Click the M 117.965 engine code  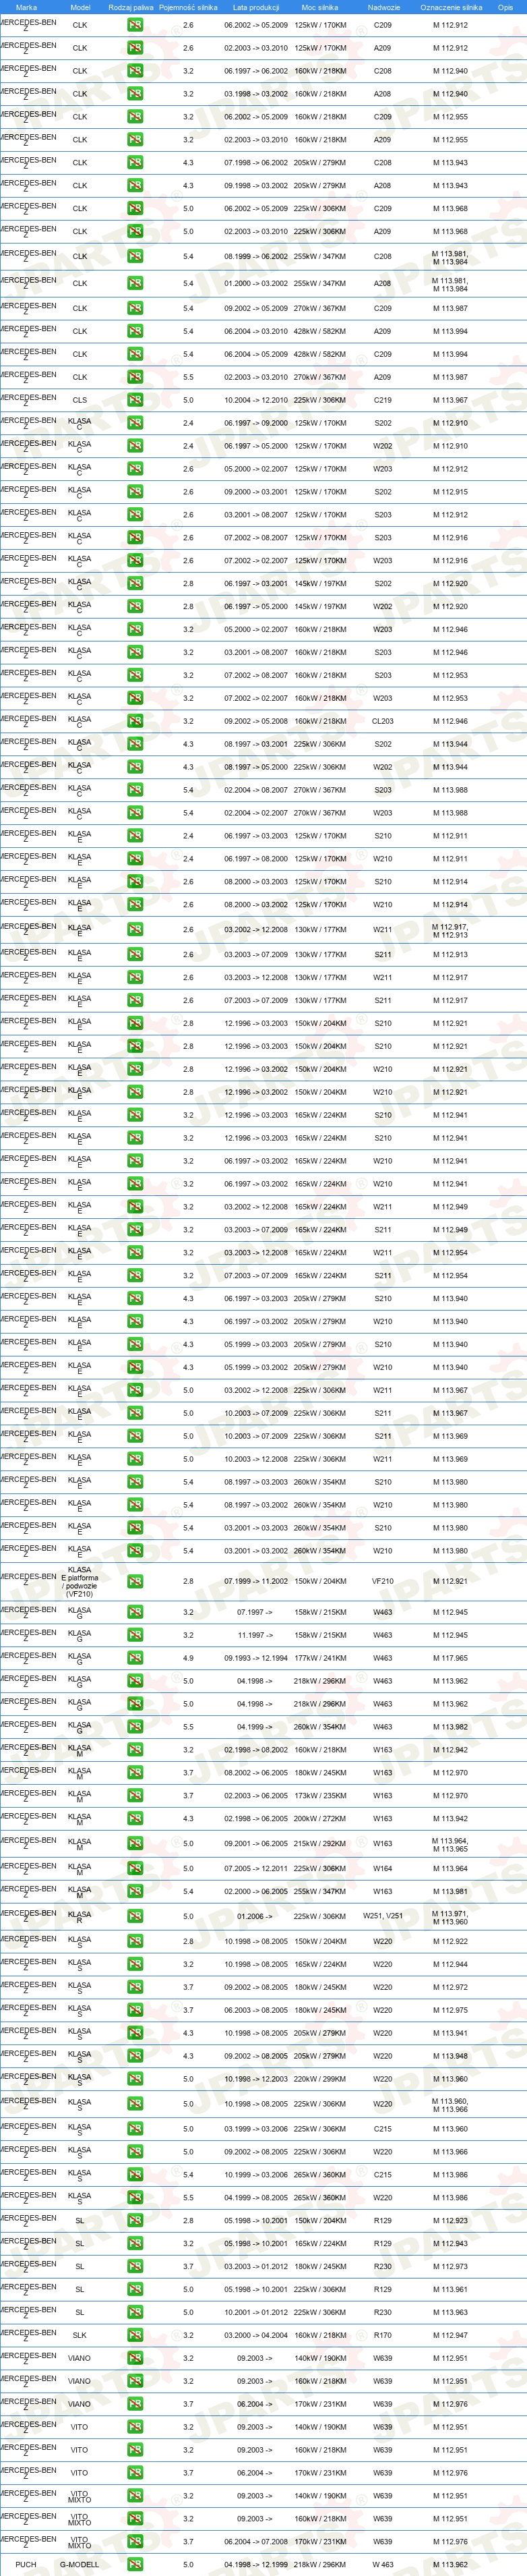tap(450, 1658)
